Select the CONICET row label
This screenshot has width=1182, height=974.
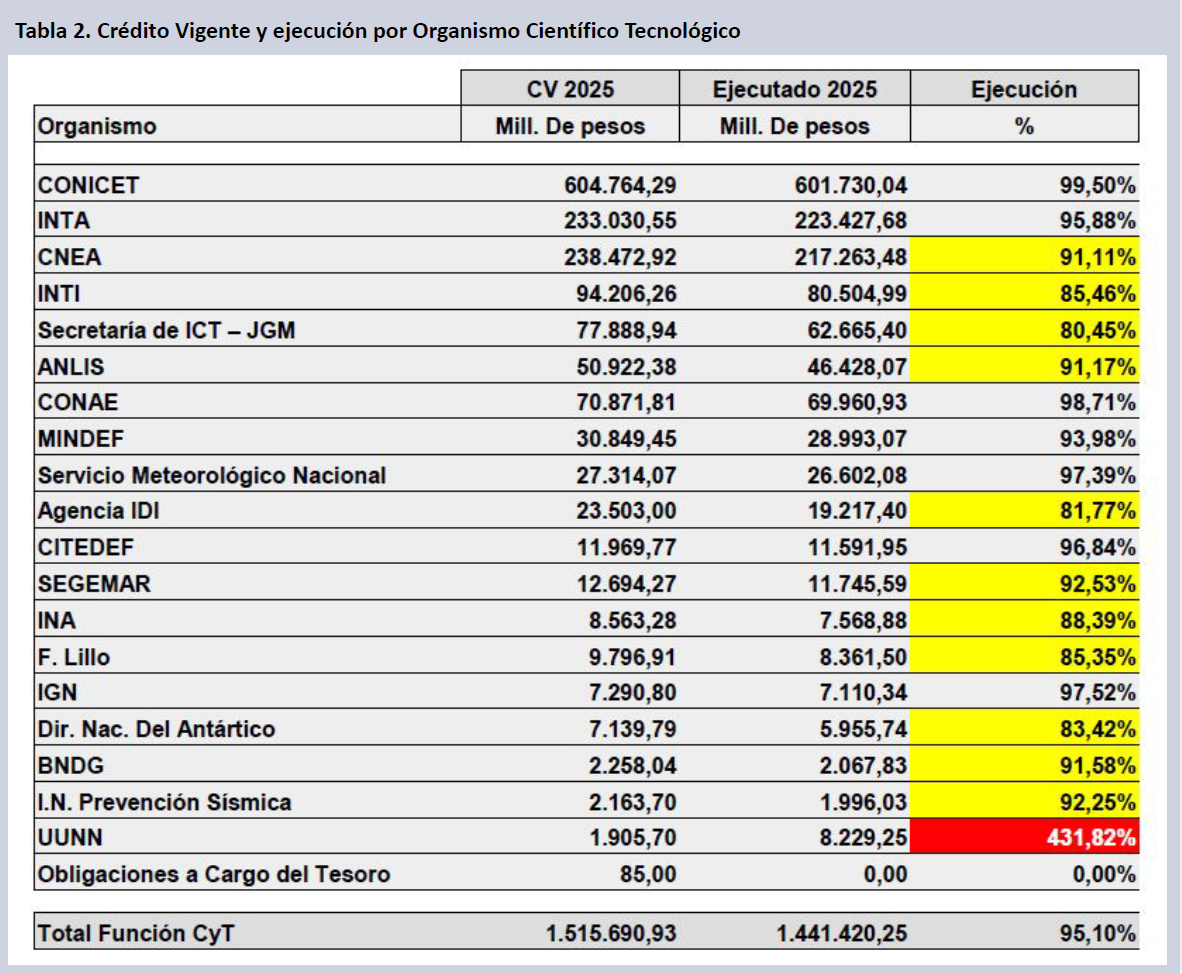pyautogui.click(x=88, y=185)
